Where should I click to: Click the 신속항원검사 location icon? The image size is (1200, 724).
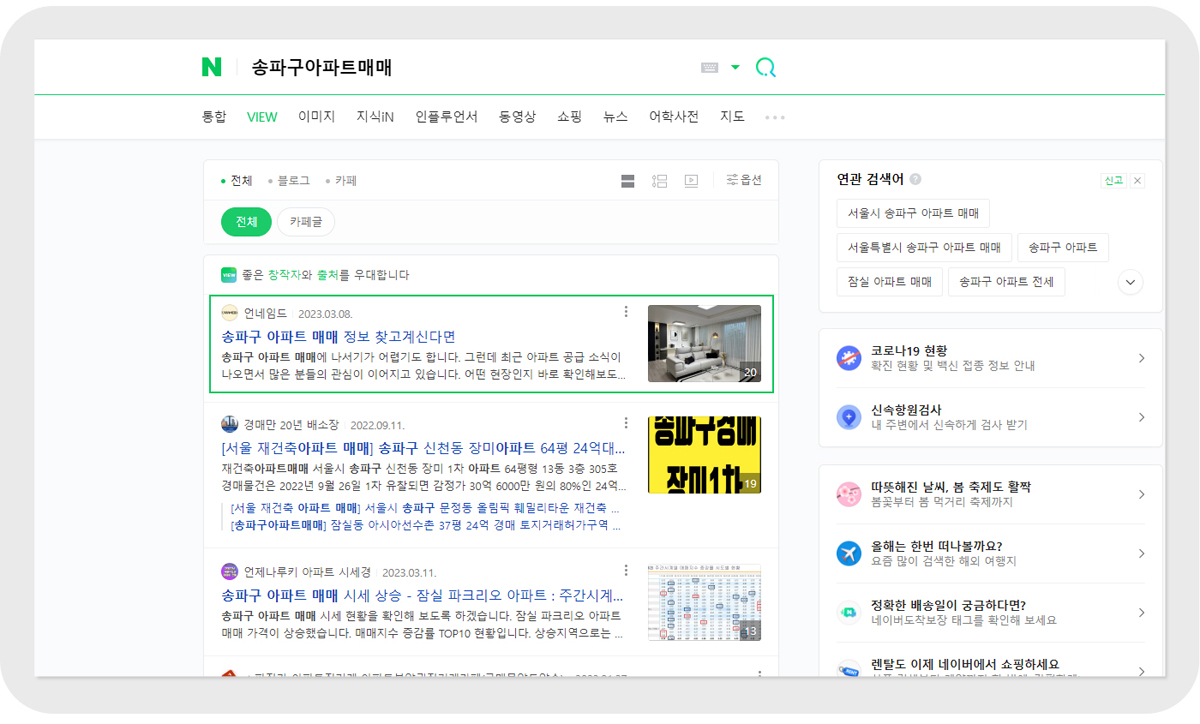(x=848, y=417)
